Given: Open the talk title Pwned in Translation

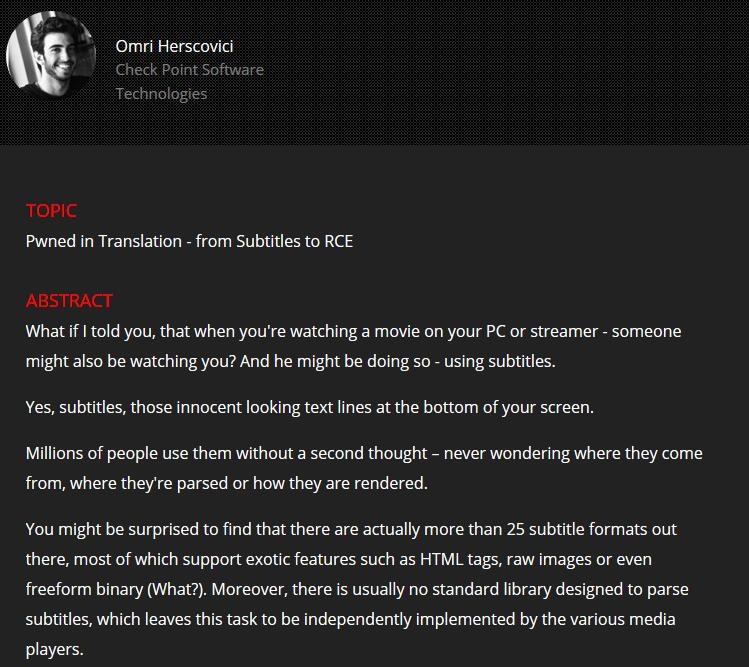Looking at the screenshot, I should (104, 241).
